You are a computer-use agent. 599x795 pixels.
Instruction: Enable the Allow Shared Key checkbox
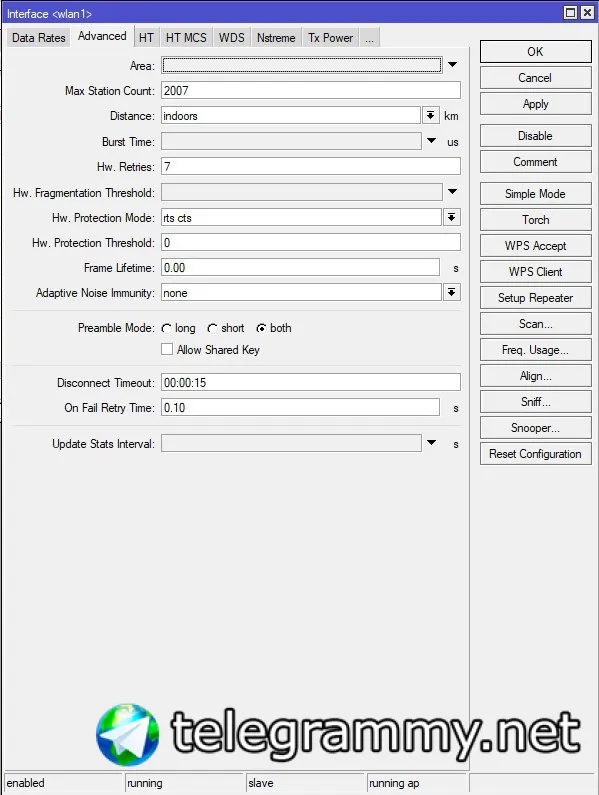click(167, 349)
